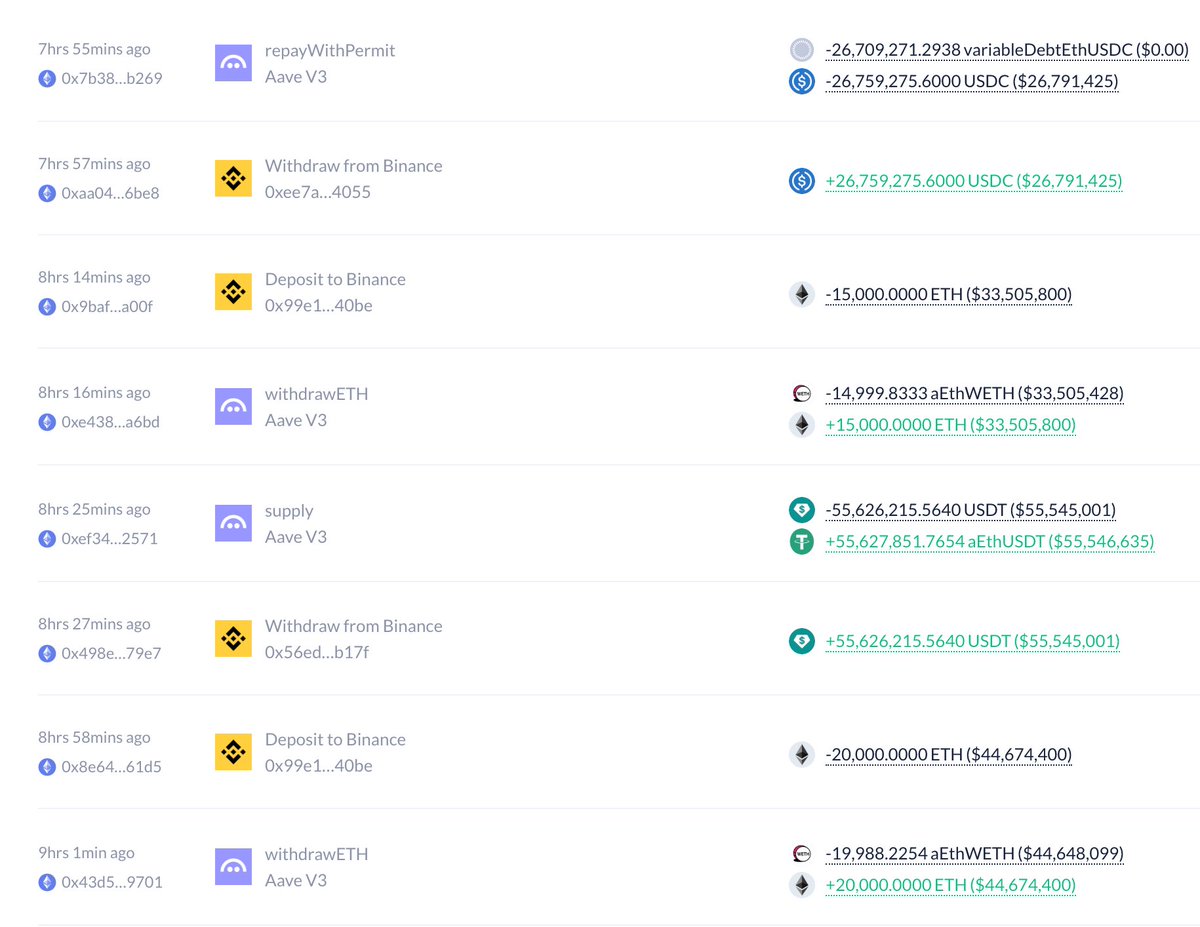1200x927 pixels.
Task: Click USDT icon next to -55,626,215.5640 USDT
Action: click(x=801, y=510)
